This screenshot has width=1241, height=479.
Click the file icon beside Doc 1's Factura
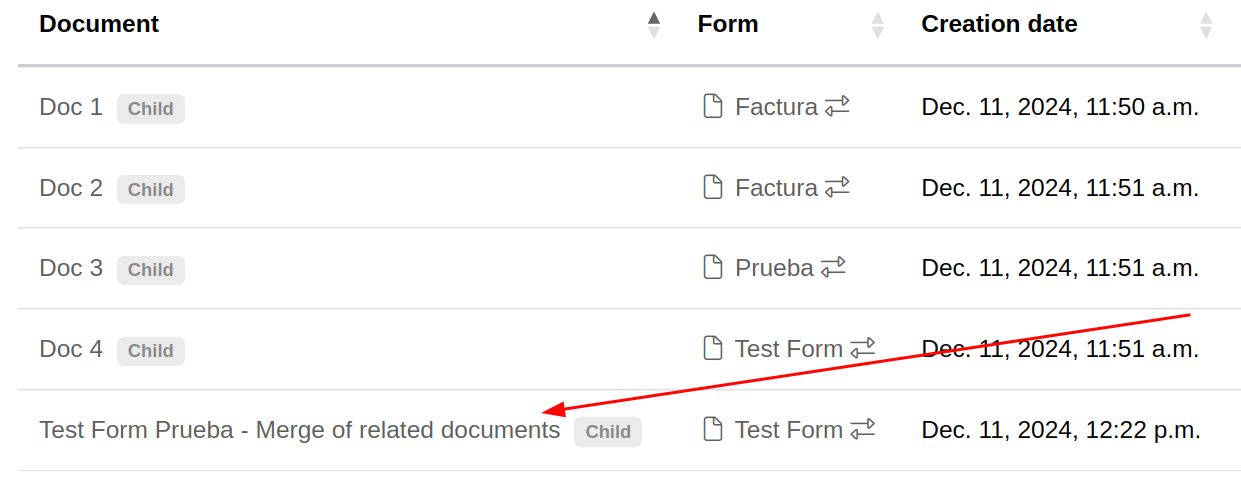tap(713, 106)
